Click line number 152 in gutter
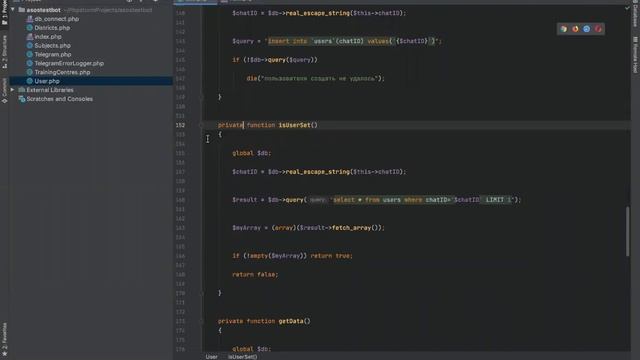The image size is (640, 360). point(180,125)
